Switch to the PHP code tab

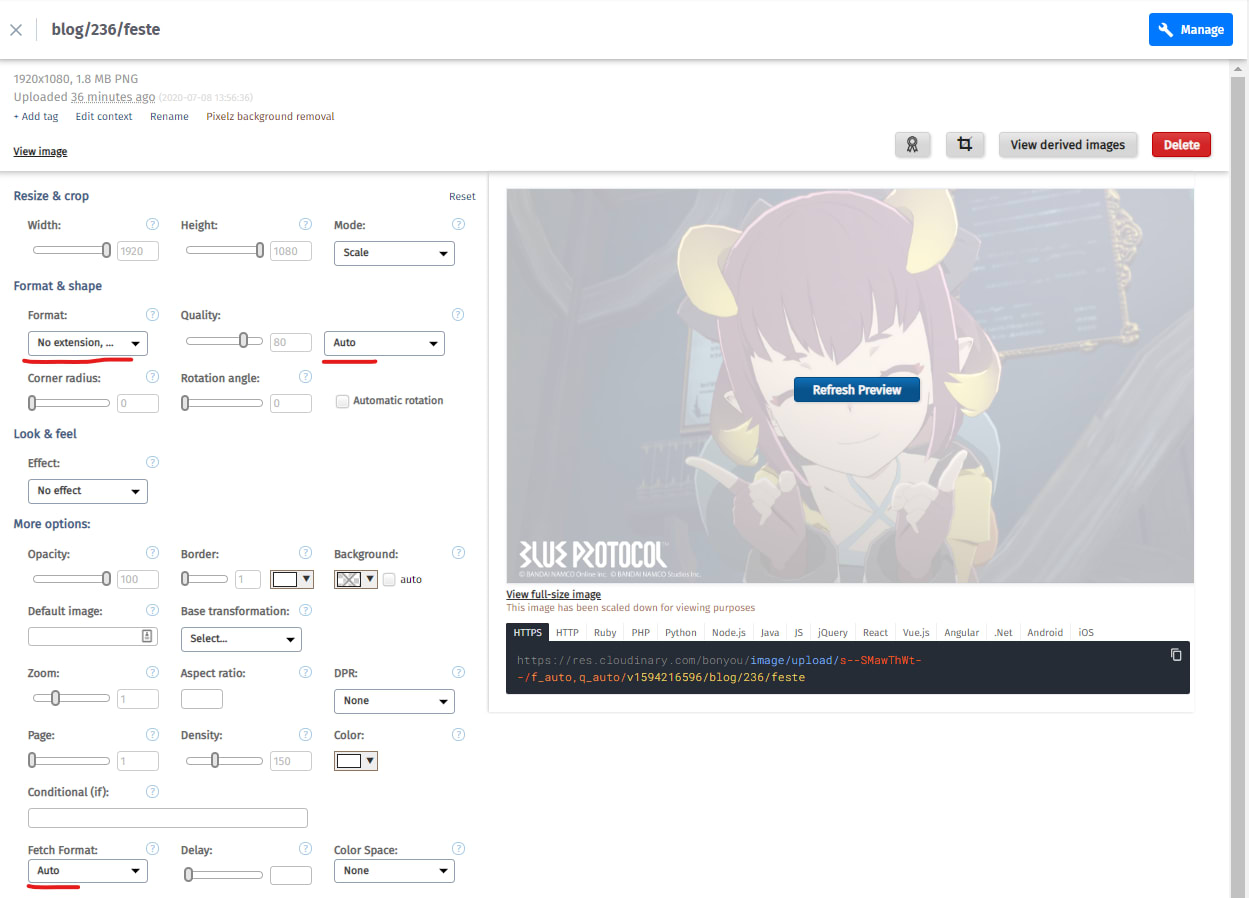click(x=641, y=632)
